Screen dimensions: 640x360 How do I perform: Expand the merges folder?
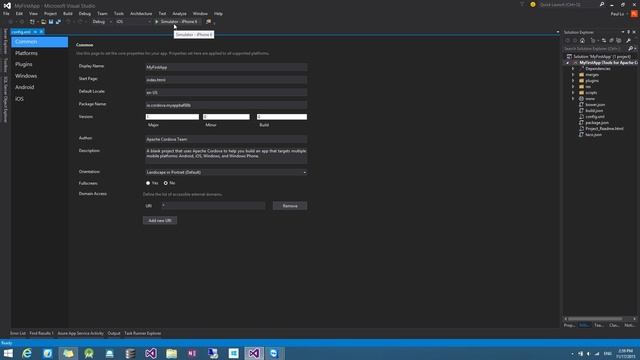(573, 75)
